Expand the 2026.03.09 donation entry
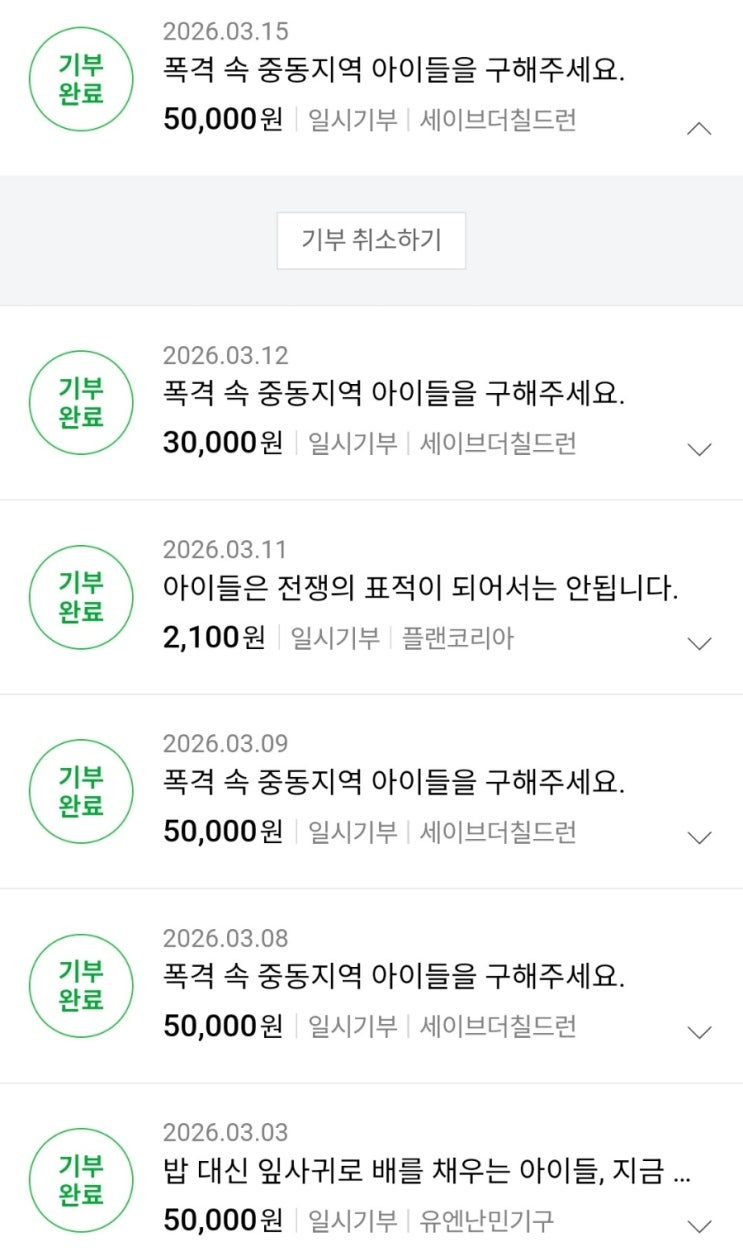The image size is (743, 1256). pos(700,837)
